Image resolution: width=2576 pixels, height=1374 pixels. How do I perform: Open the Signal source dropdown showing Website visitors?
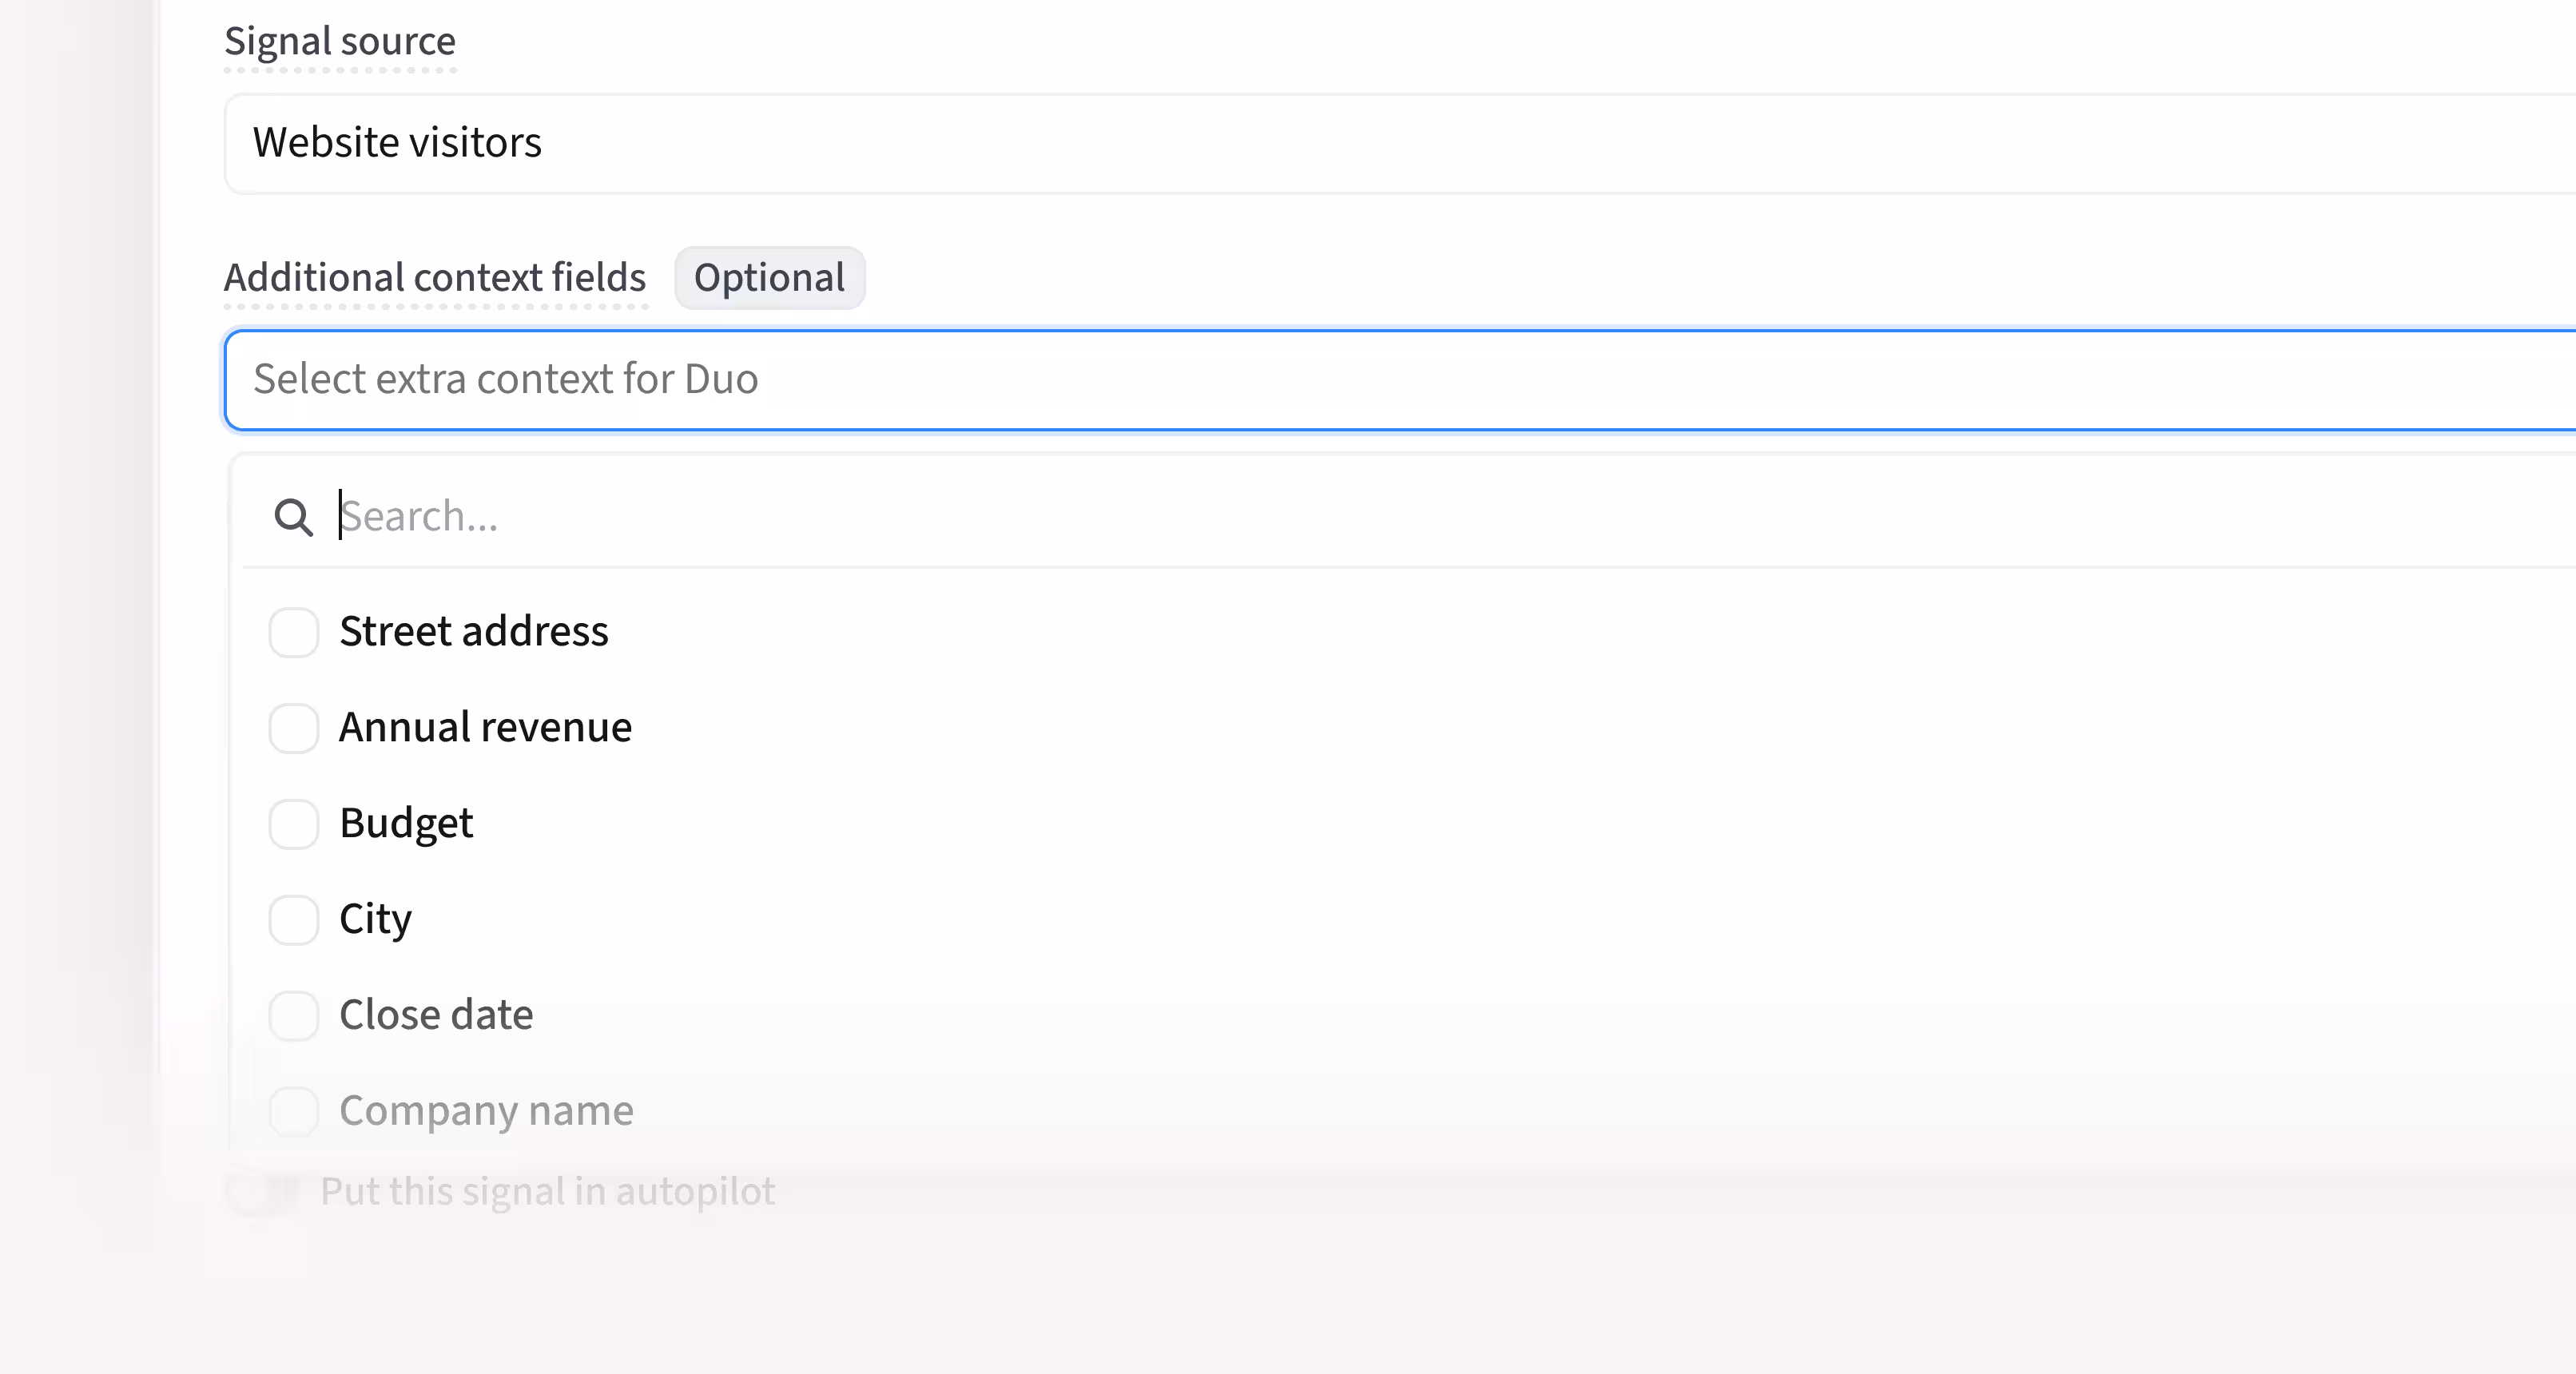point(1400,143)
